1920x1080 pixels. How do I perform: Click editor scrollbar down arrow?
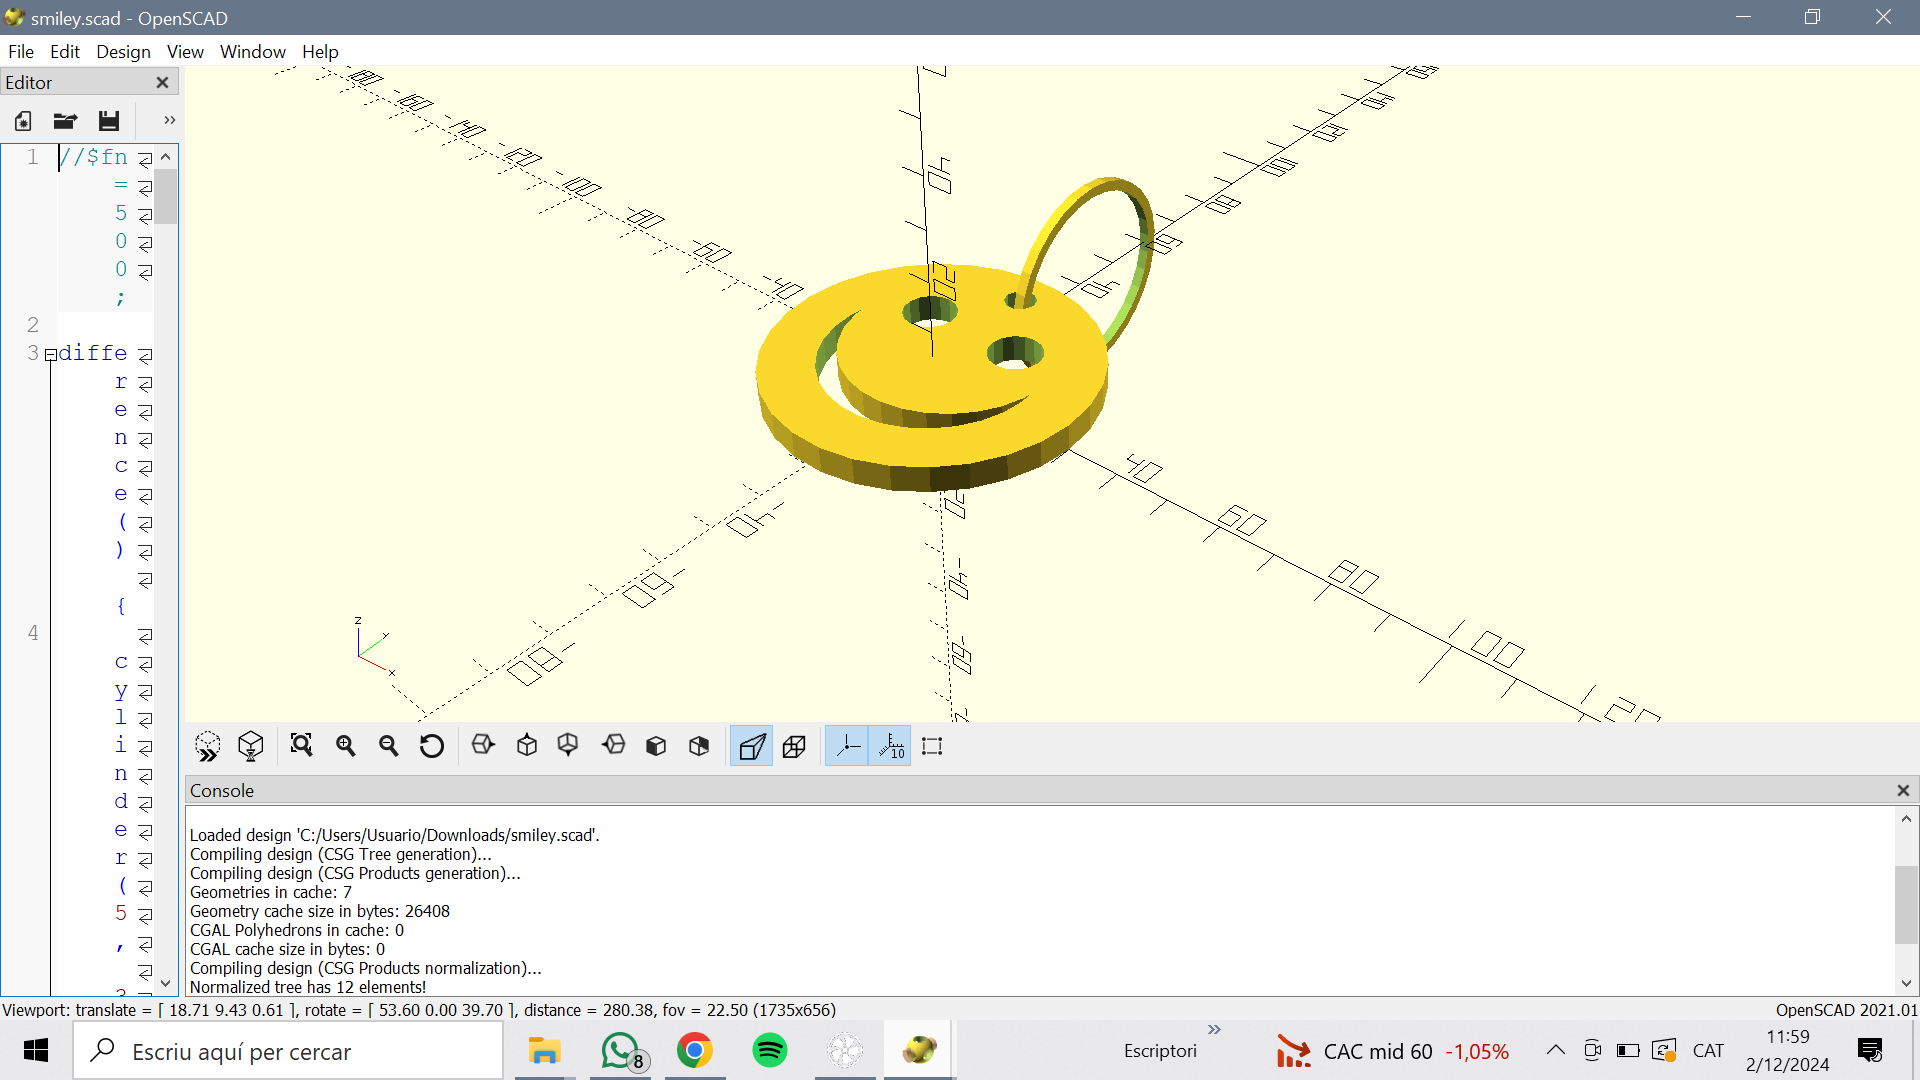[x=166, y=983]
